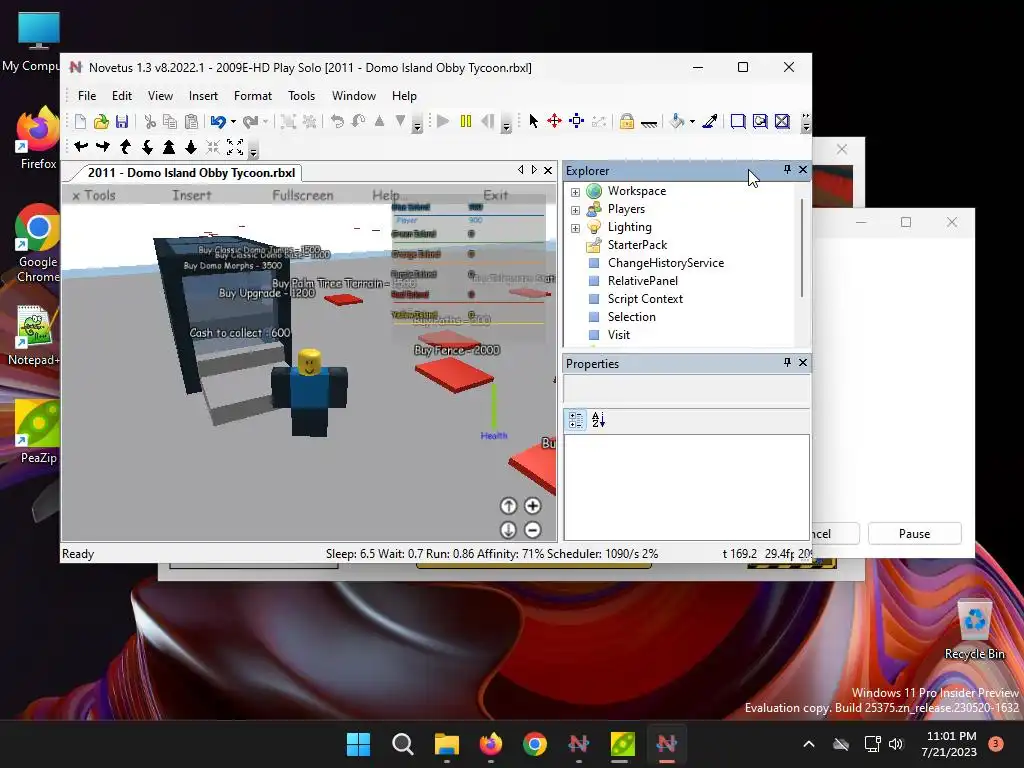Open the File menu
Image resolution: width=1024 pixels, height=768 pixels.
(x=87, y=95)
